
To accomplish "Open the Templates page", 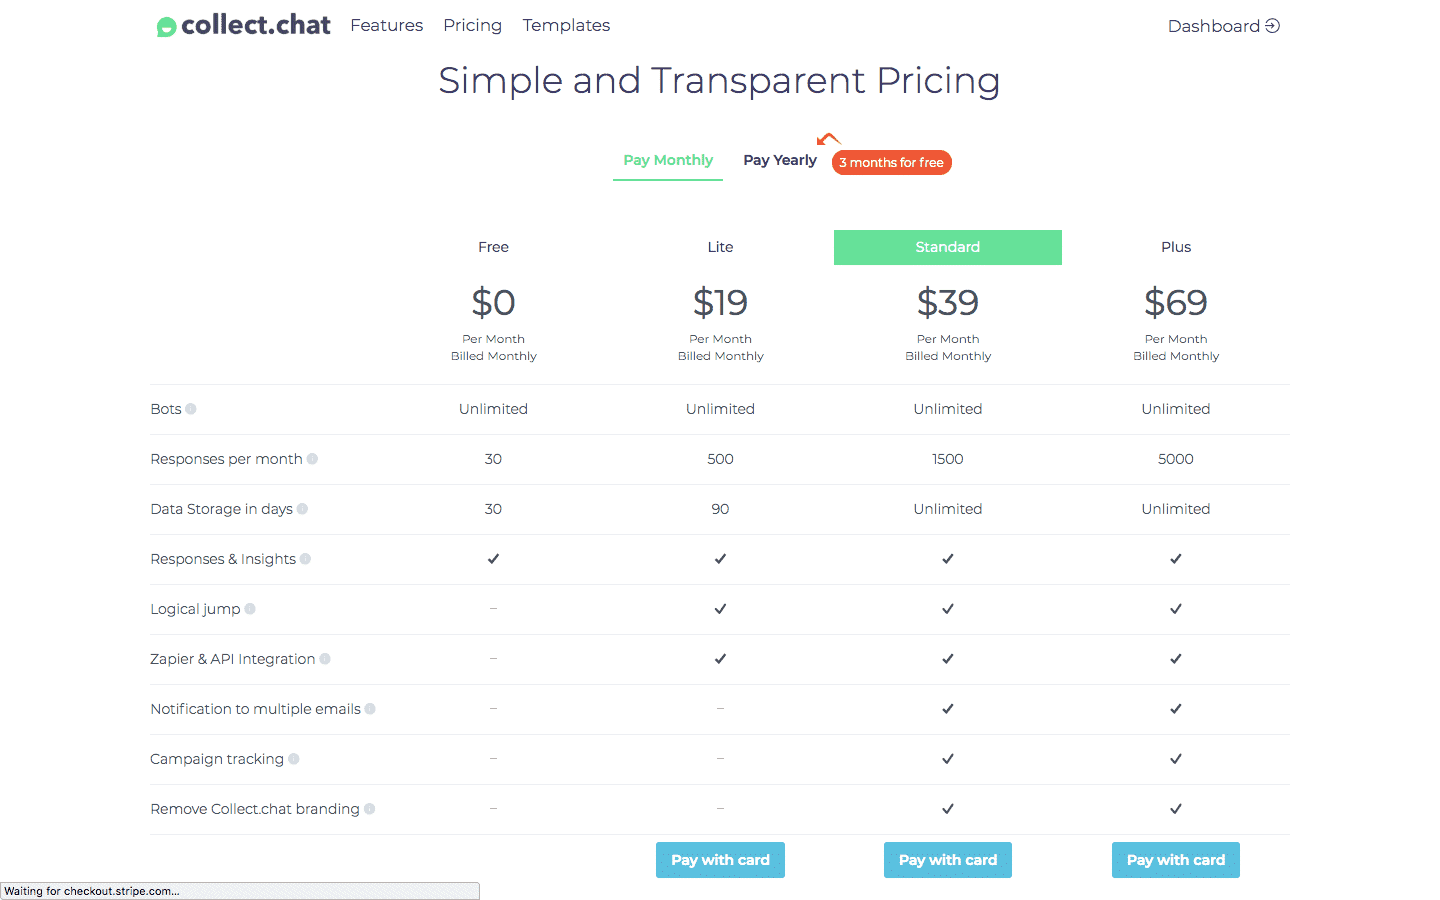I will (x=566, y=25).
